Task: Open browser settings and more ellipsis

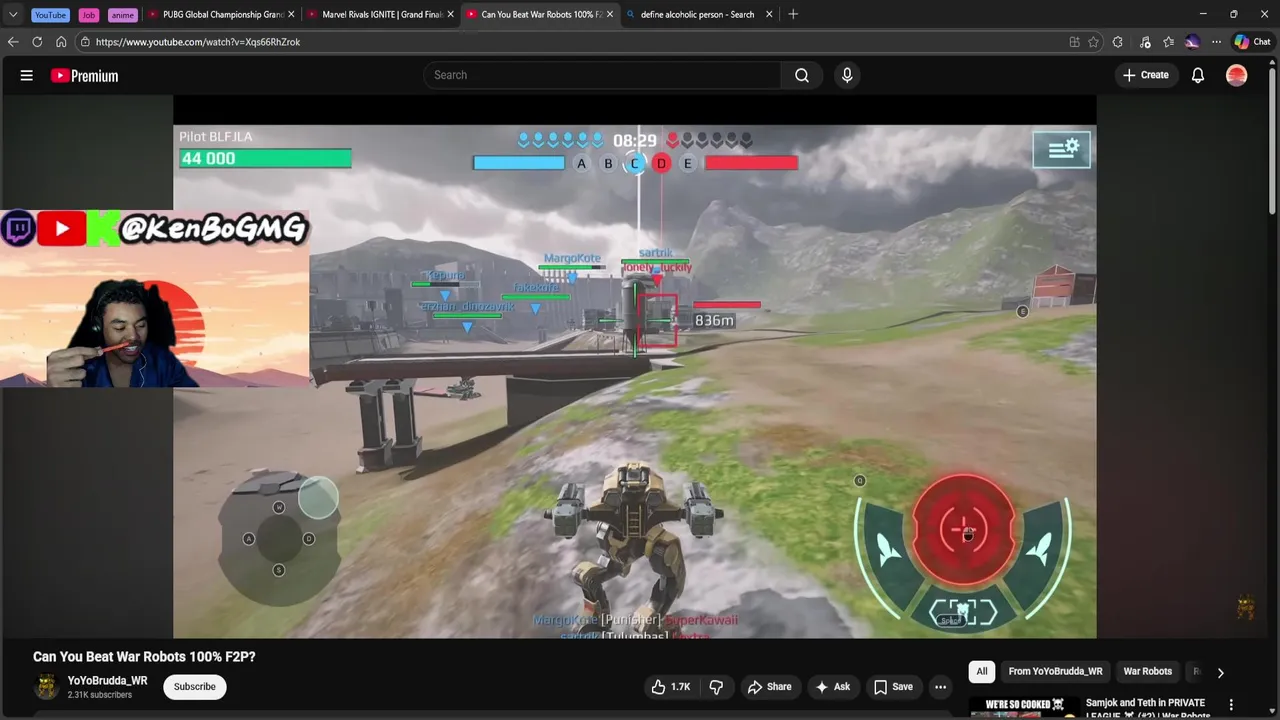Action: coord(1216,42)
